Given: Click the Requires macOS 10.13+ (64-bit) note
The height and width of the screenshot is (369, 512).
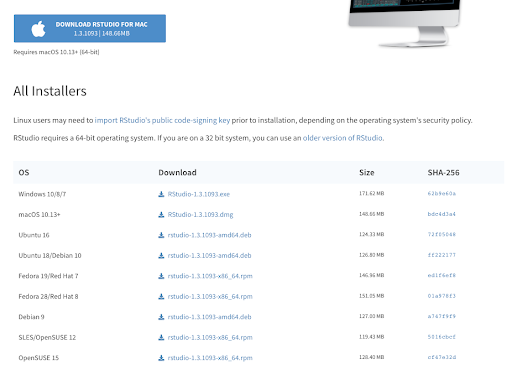Looking at the screenshot, I should coord(56,52).
